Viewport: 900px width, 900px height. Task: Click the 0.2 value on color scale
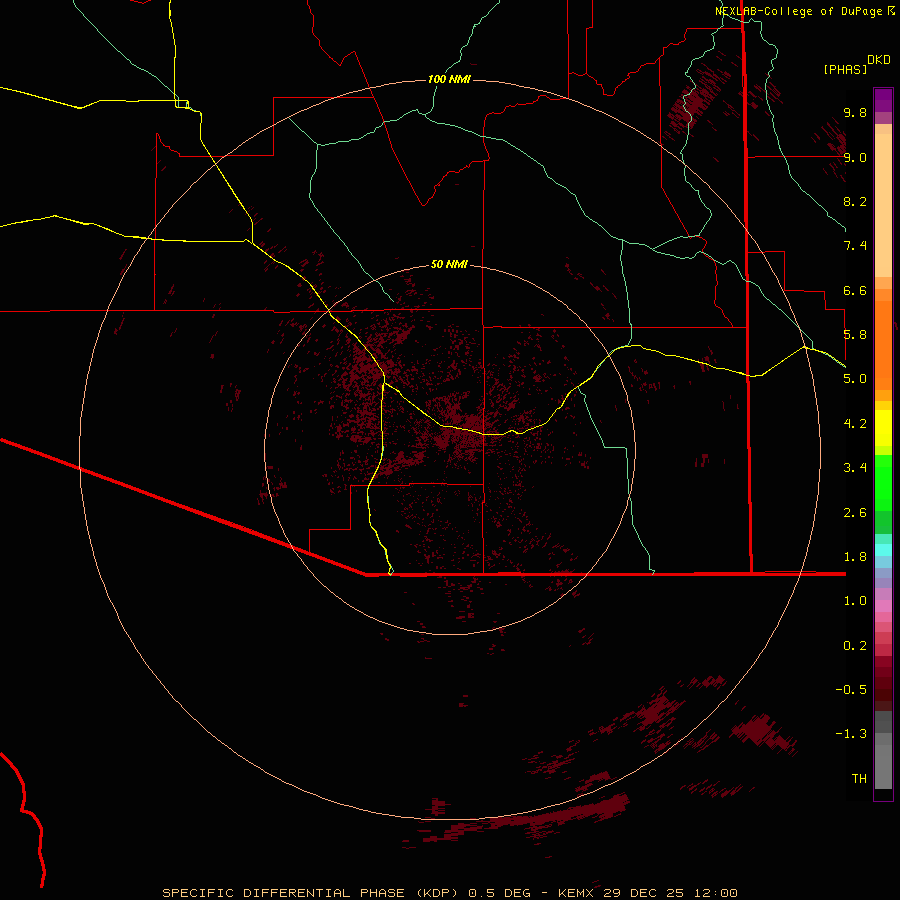pyautogui.click(x=855, y=646)
